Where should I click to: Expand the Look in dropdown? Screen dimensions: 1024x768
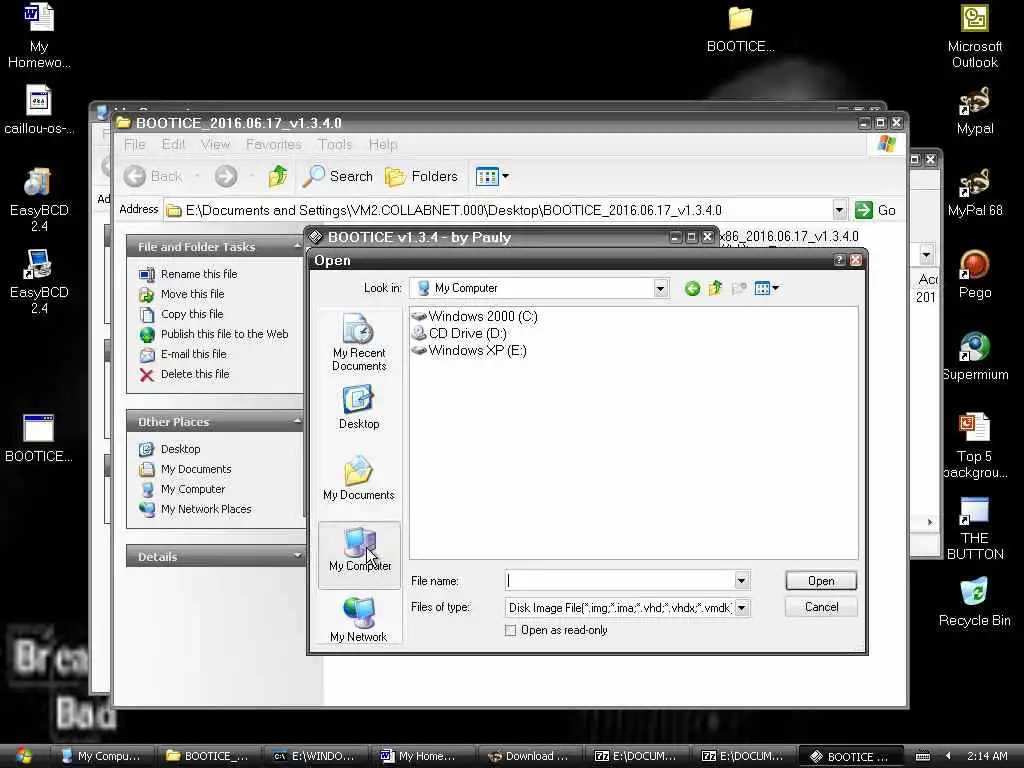click(x=660, y=289)
